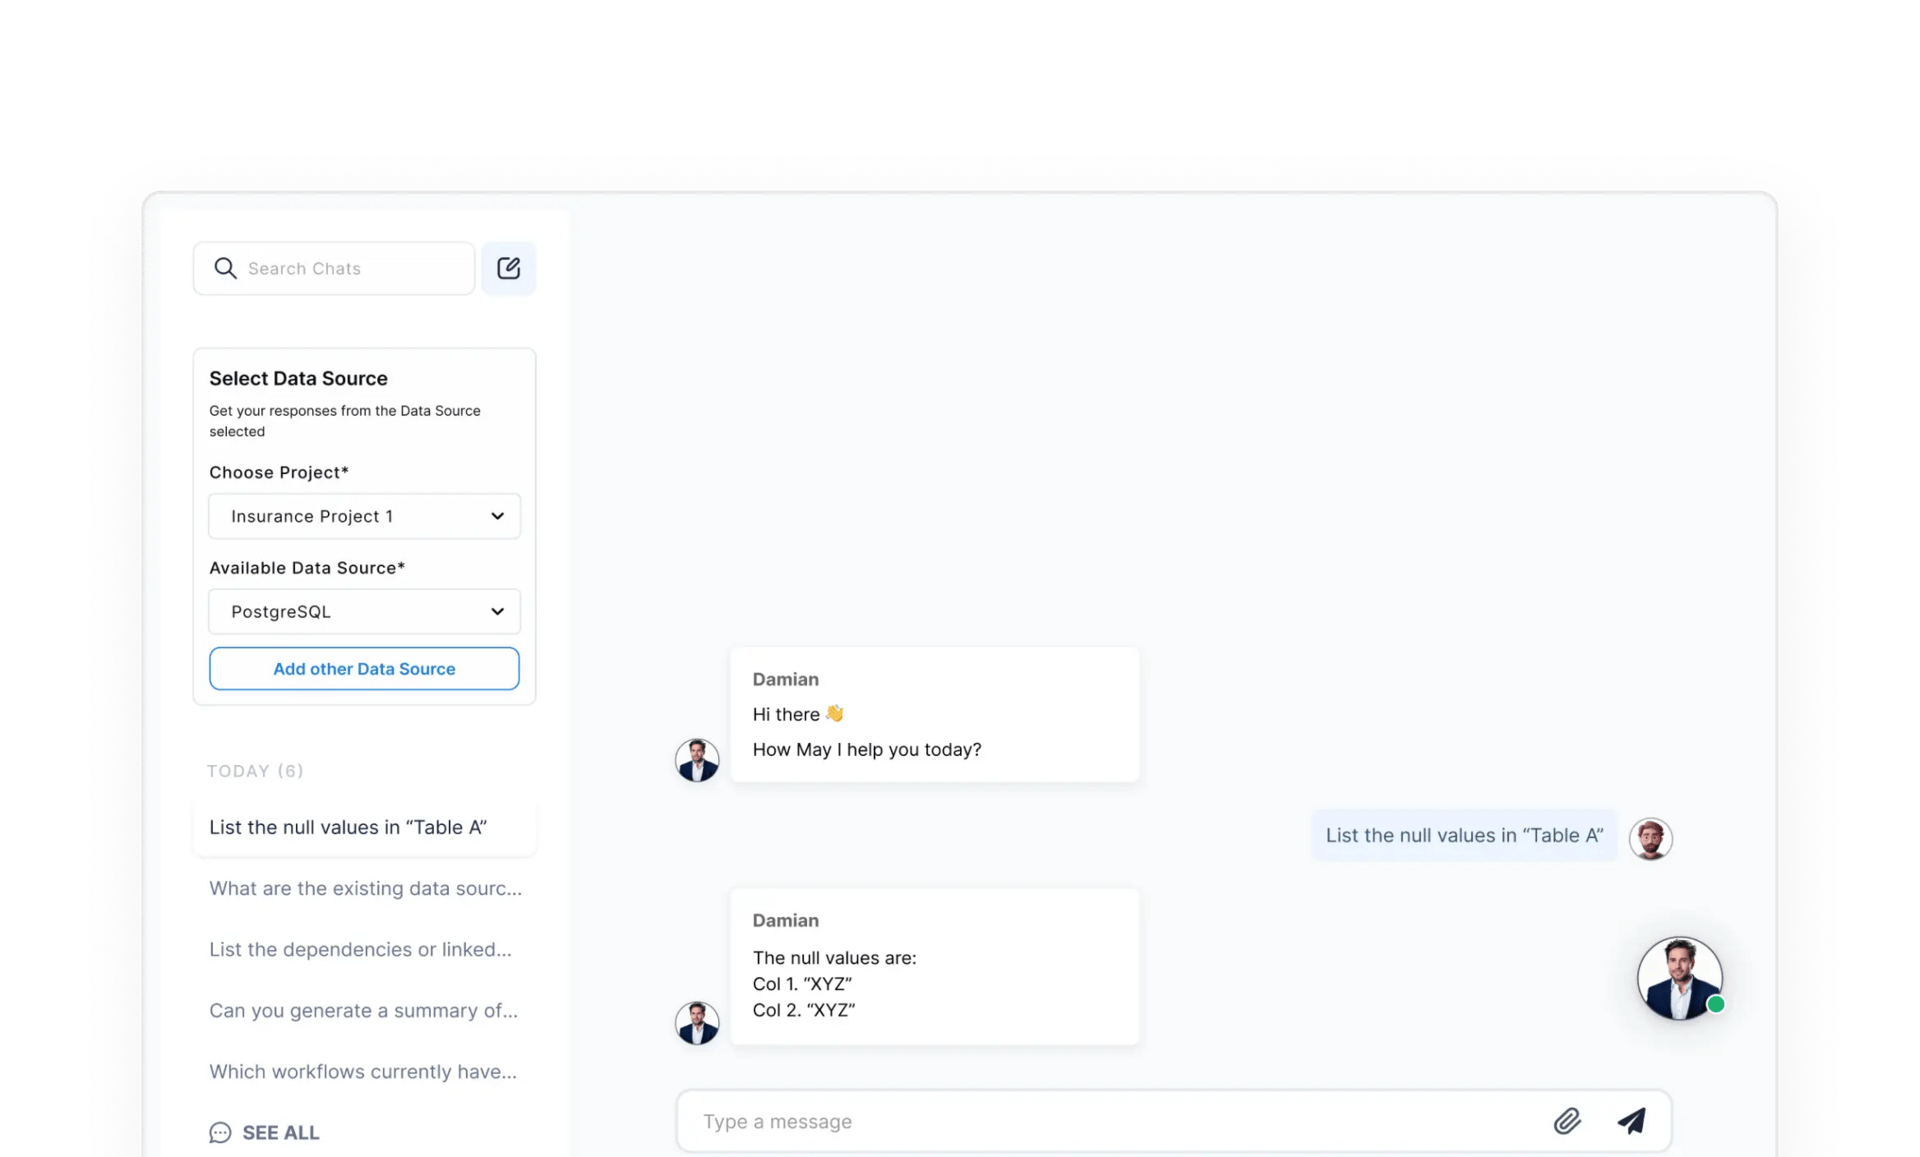This screenshot has width=1920, height=1157.
Task: Click Damian's avatar next to greeting message
Action: click(x=697, y=760)
